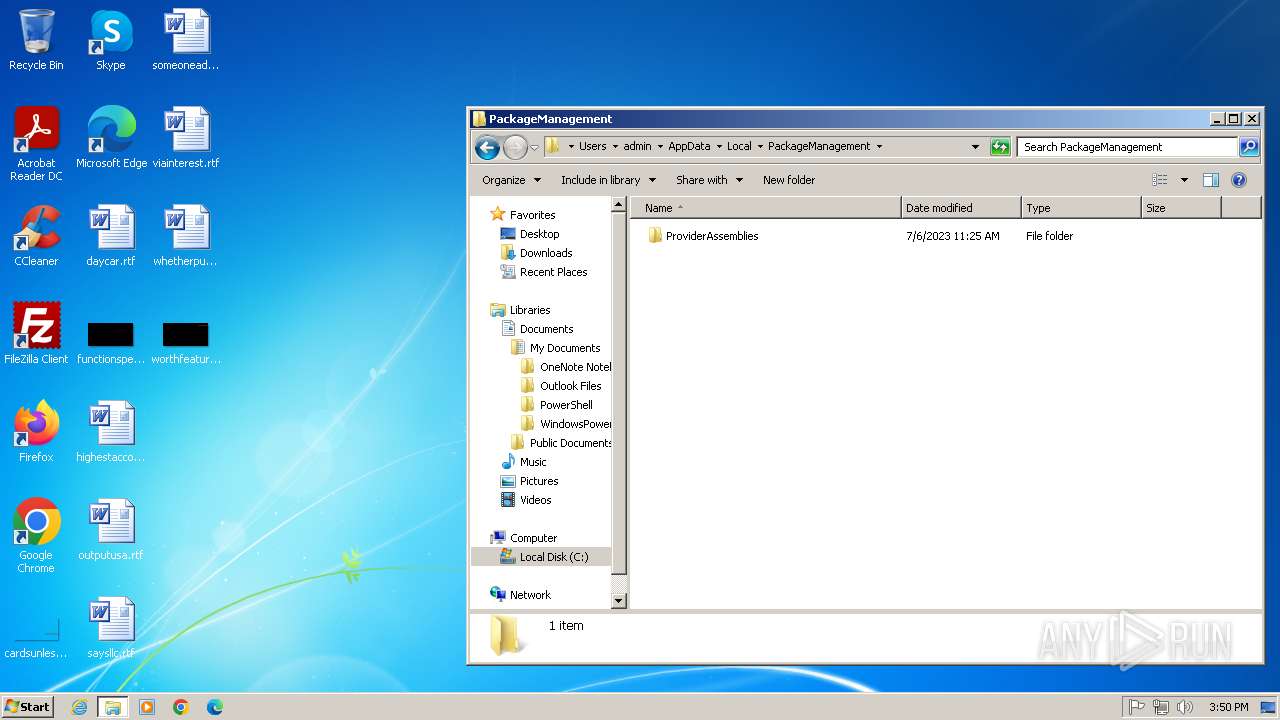
Task: Toggle the preview pane button
Action: (1211, 180)
